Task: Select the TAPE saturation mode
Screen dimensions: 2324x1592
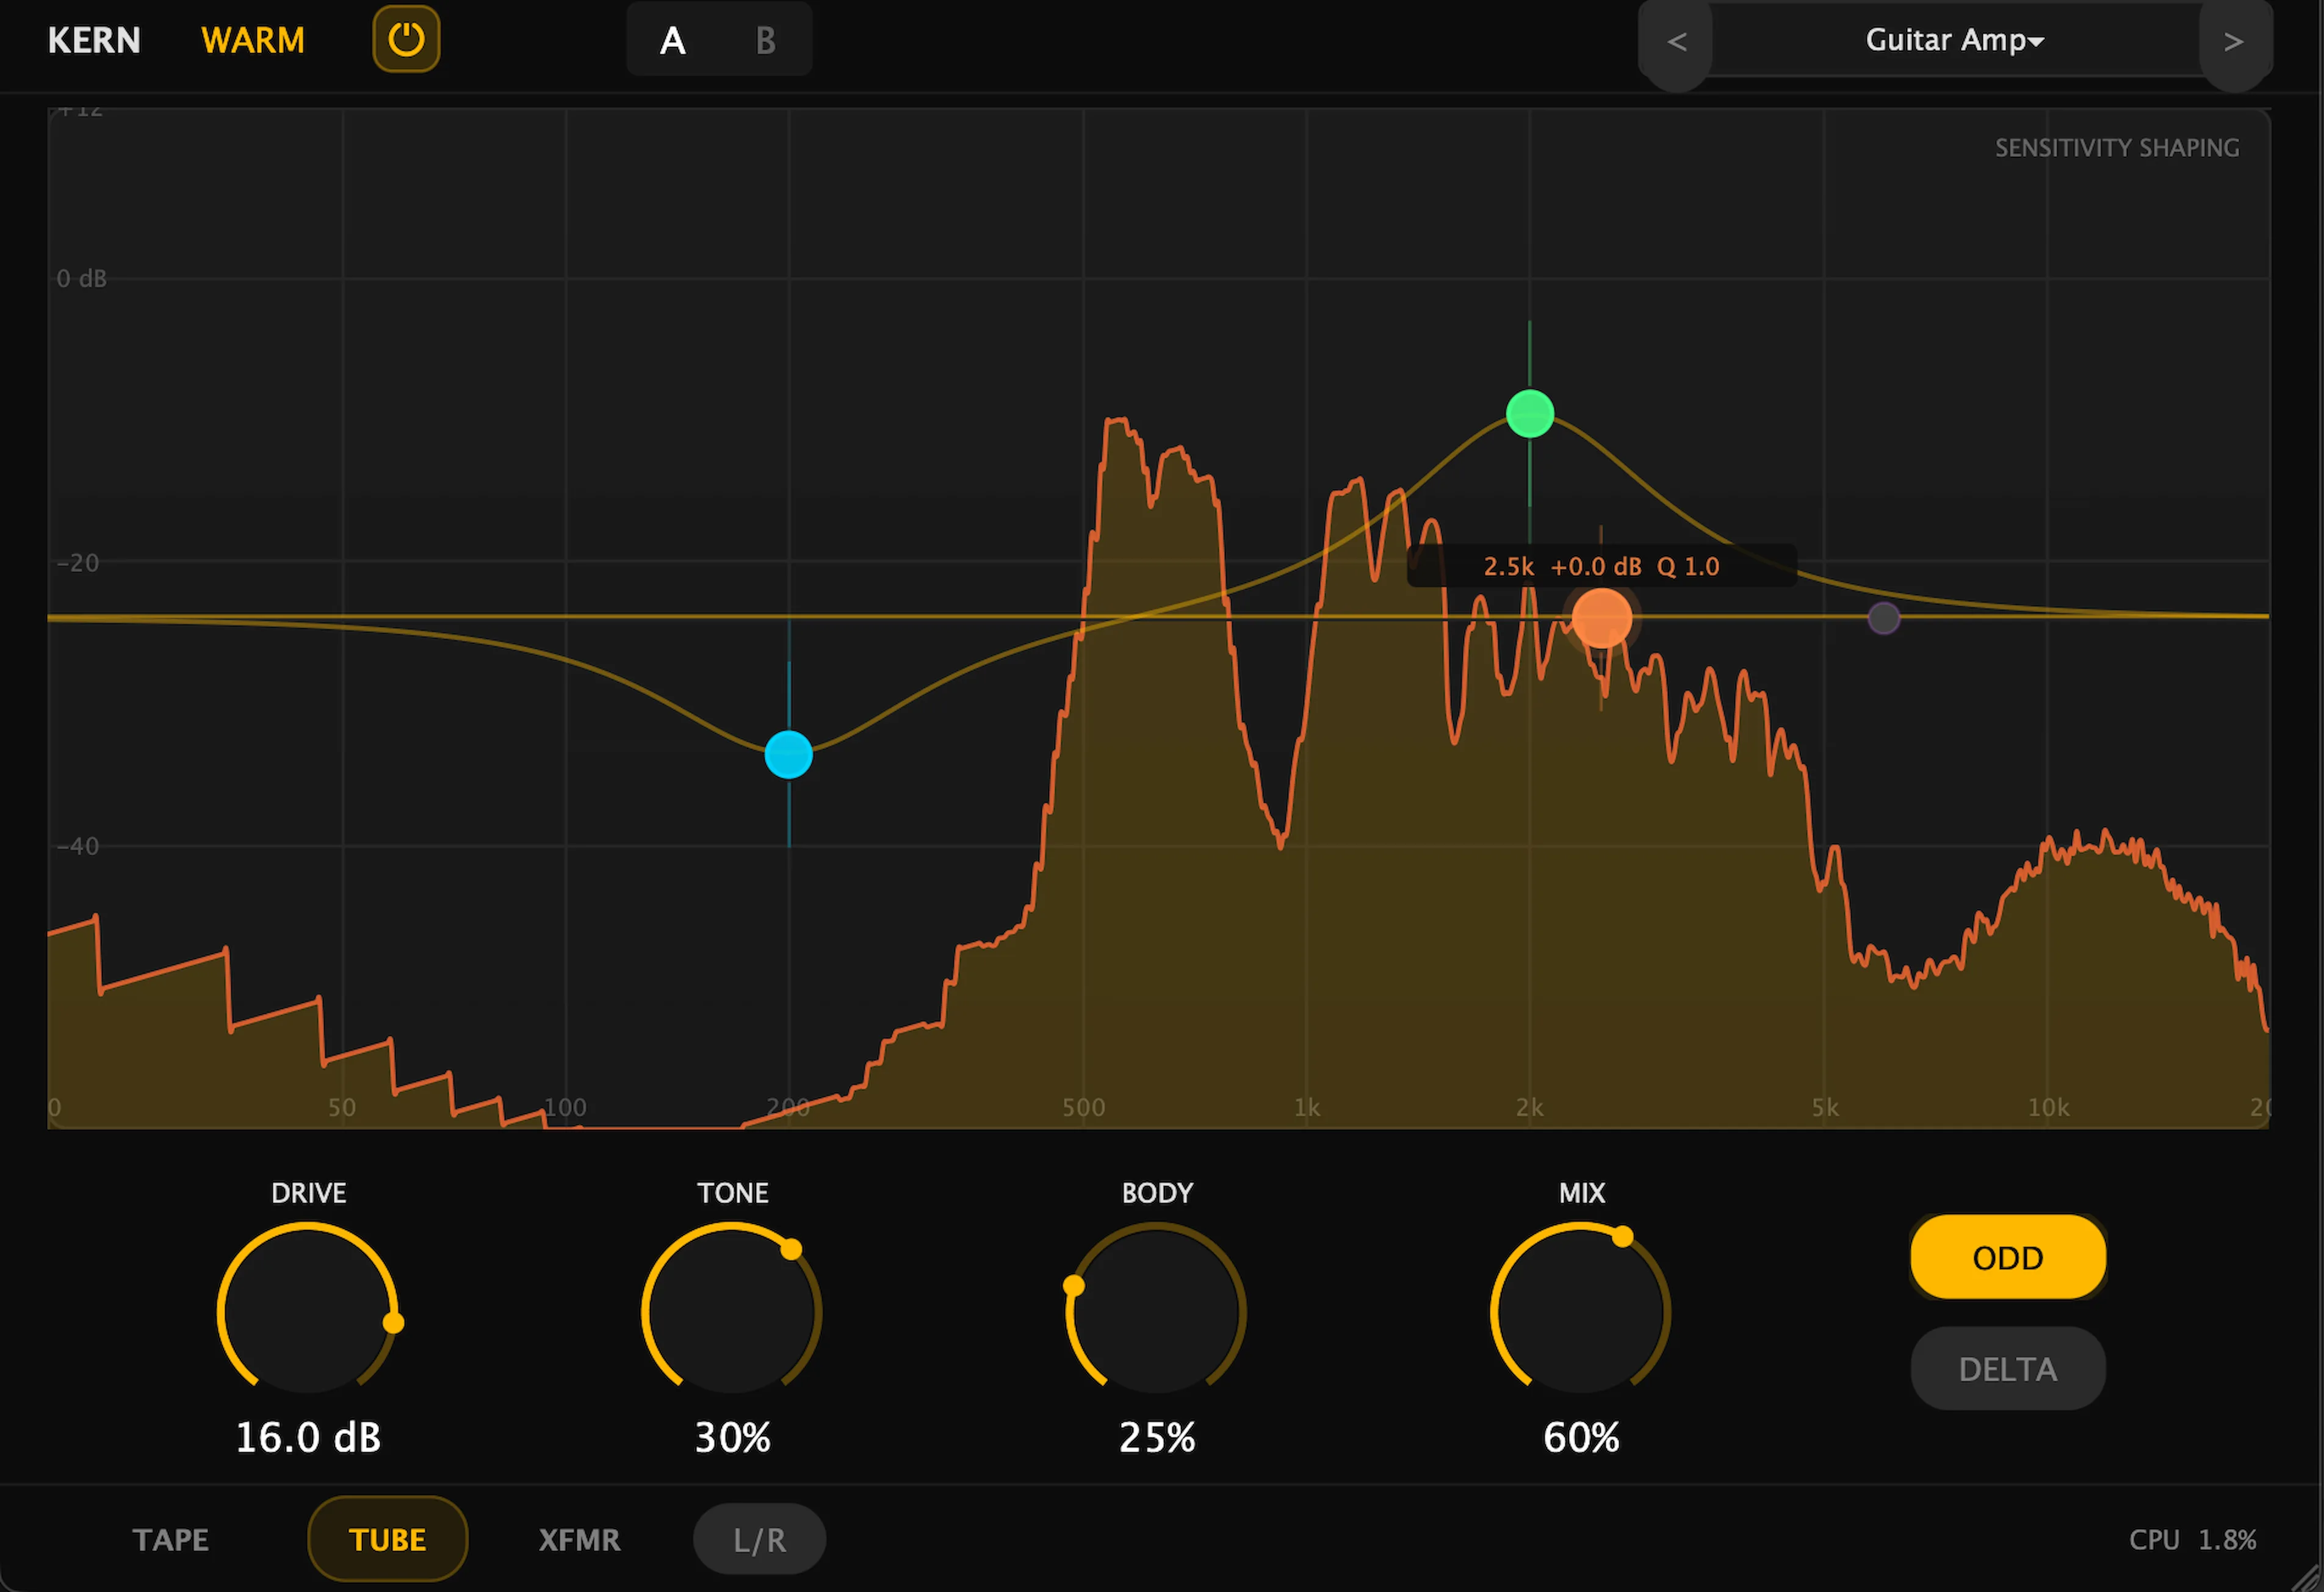Action: (170, 1539)
